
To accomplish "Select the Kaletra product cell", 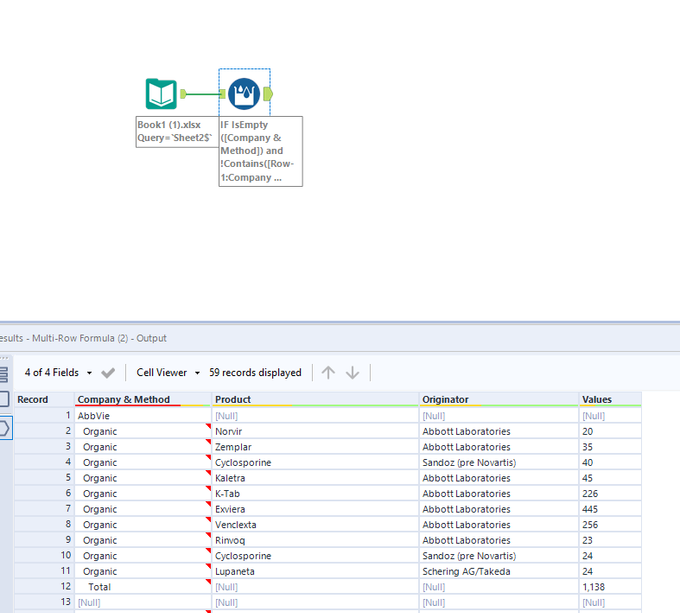I will pos(315,478).
